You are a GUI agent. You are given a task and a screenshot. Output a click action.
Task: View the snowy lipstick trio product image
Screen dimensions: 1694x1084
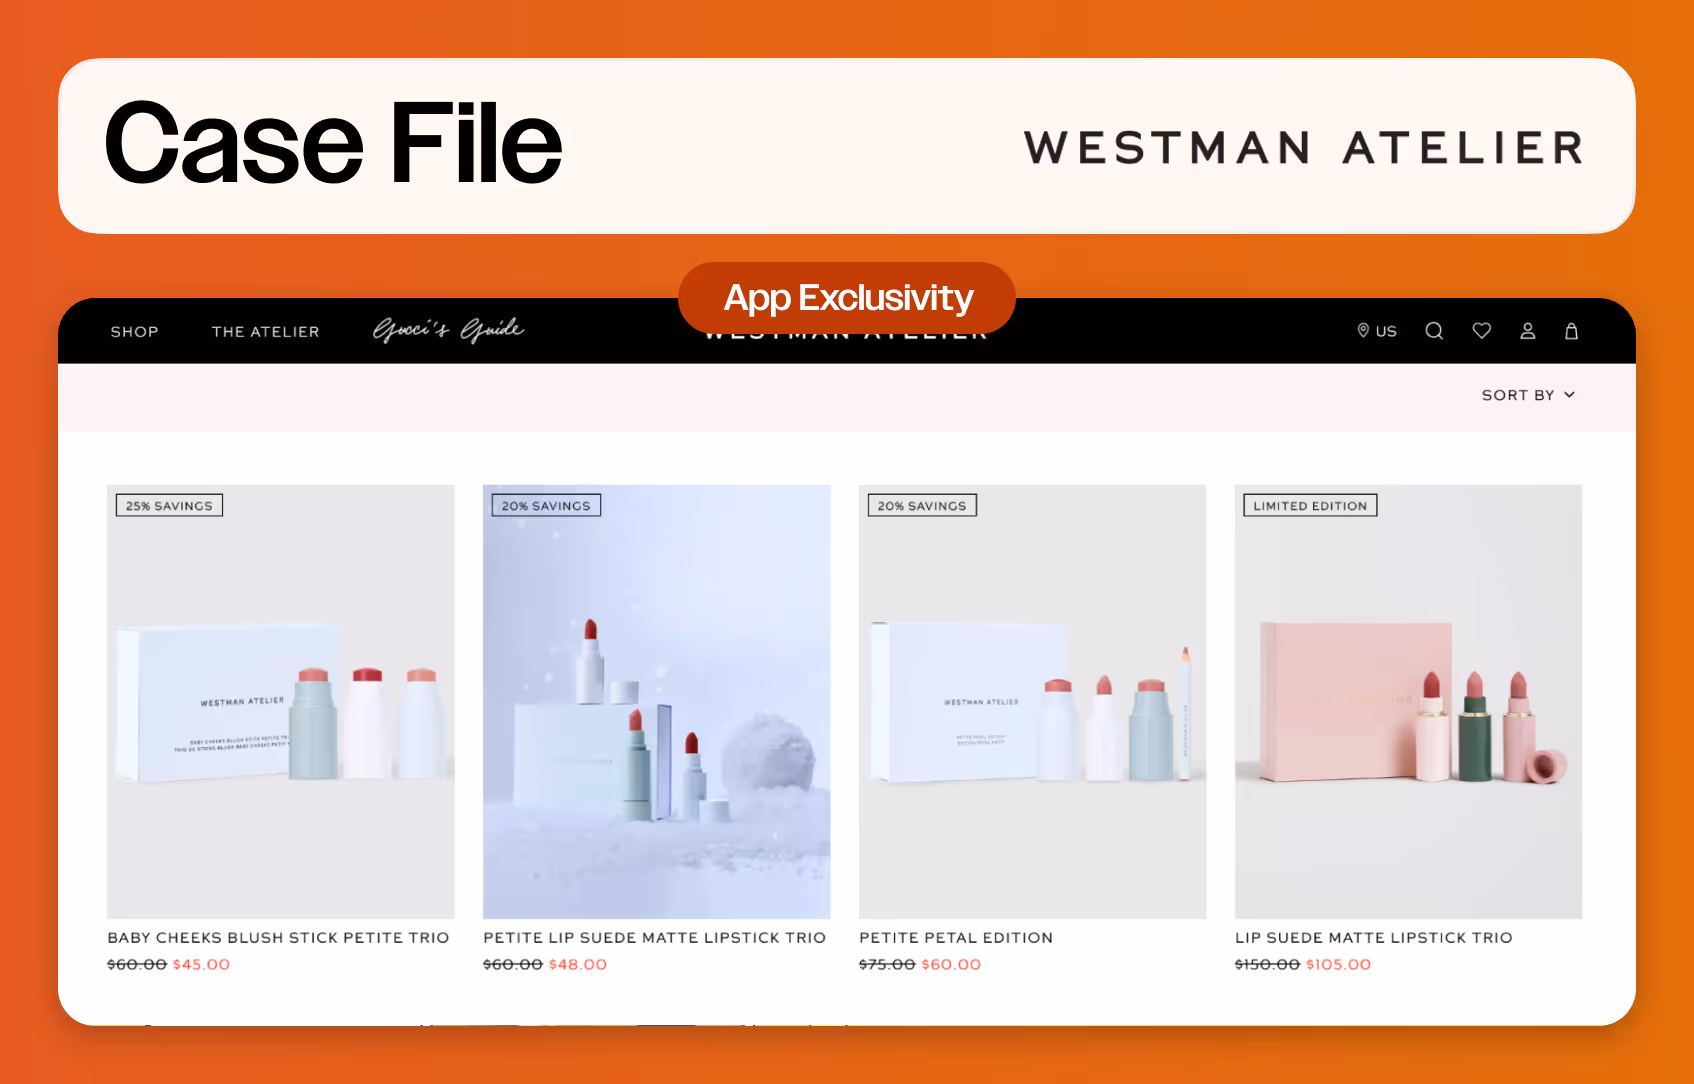pos(657,702)
